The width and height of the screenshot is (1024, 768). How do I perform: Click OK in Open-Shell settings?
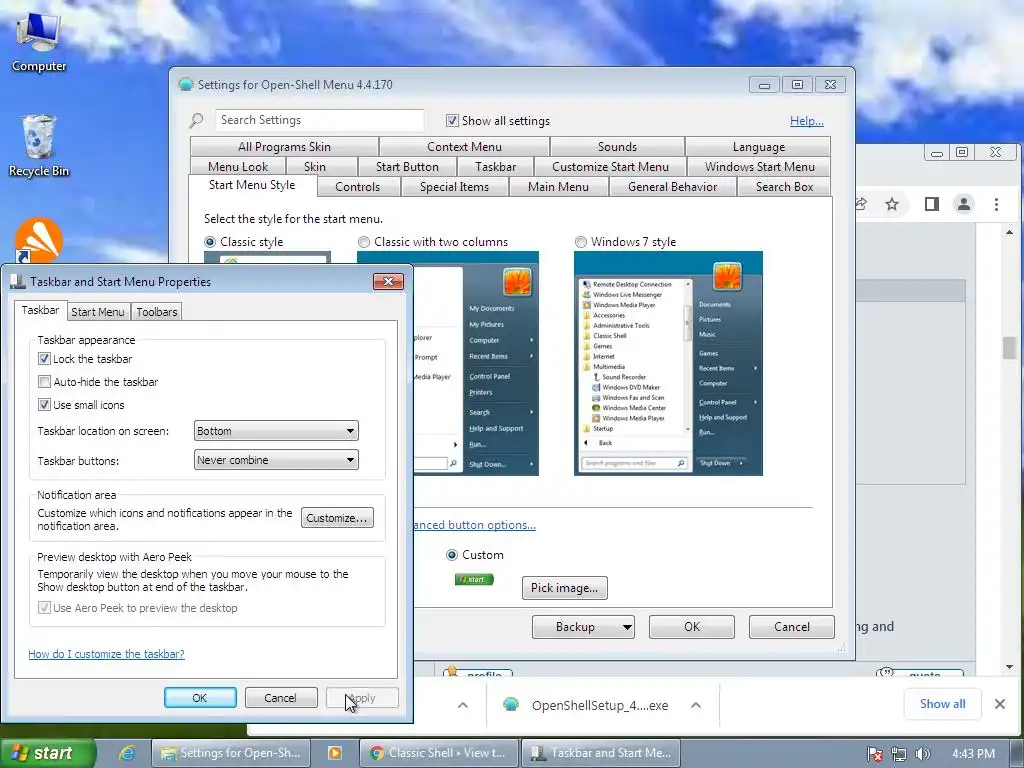pos(692,627)
